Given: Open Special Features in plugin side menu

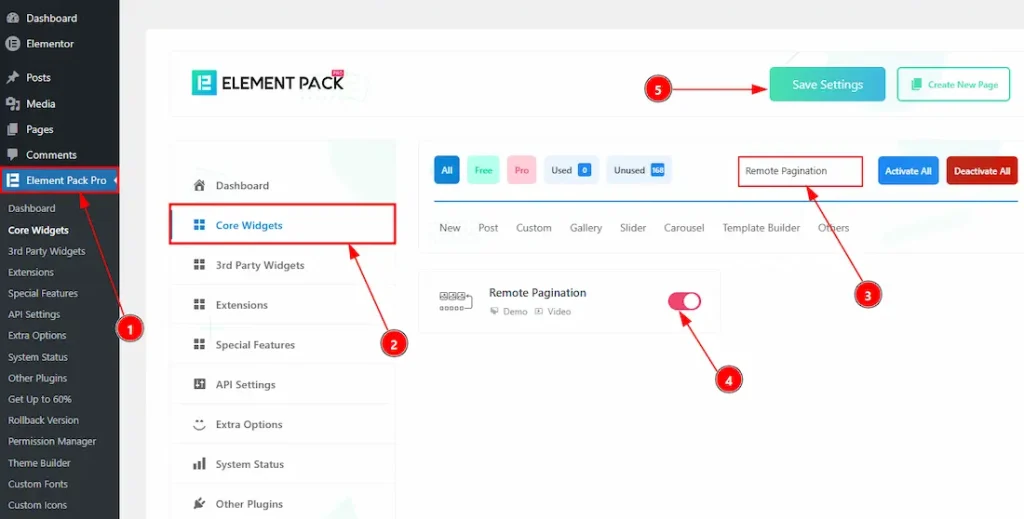Looking at the screenshot, I should coord(282,345).
